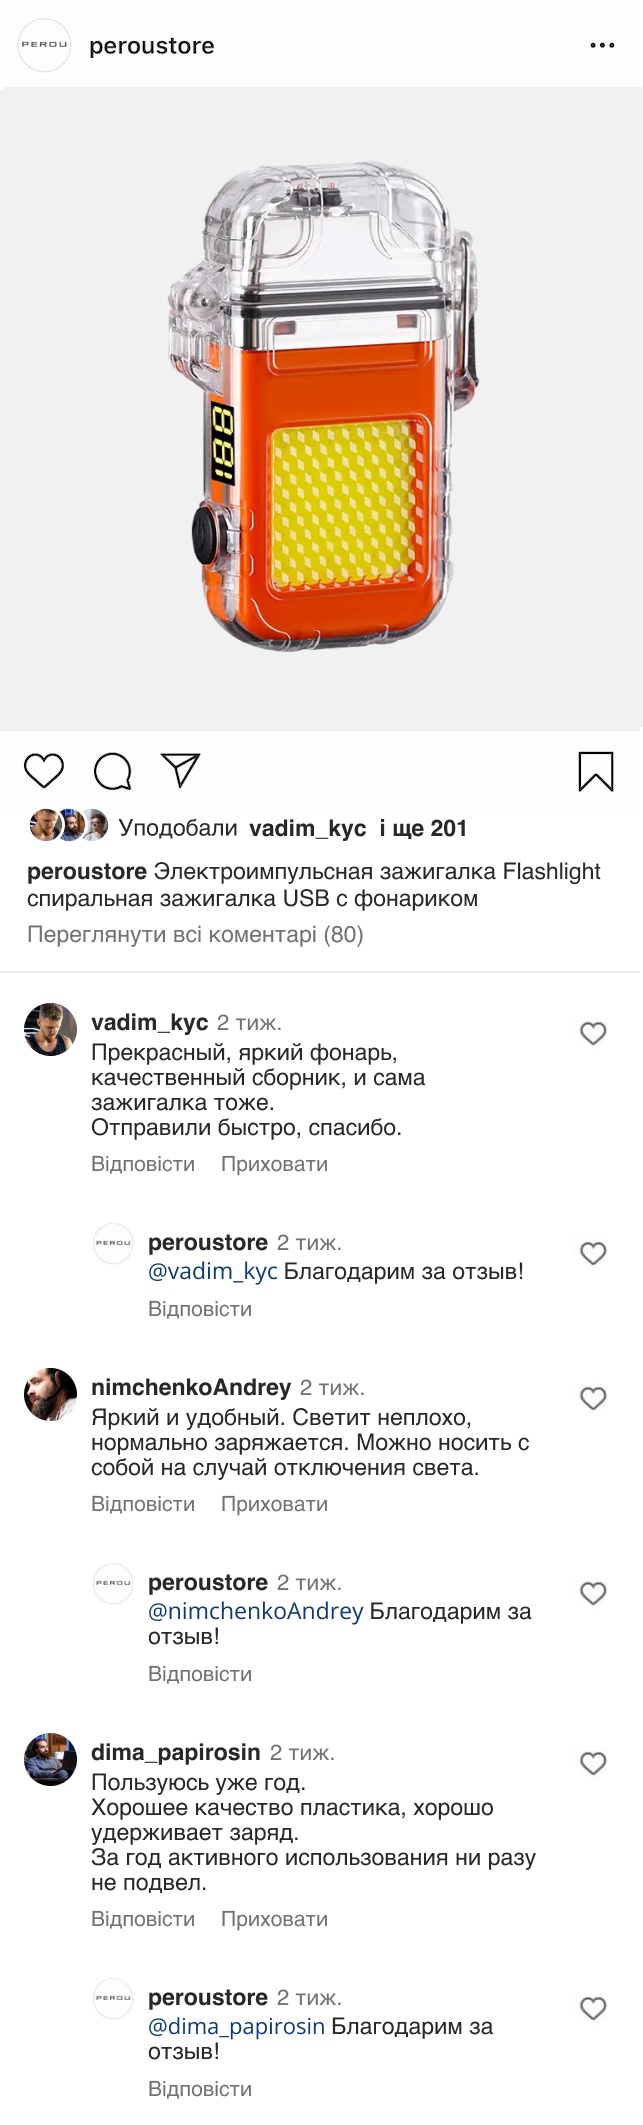This screenshot has height=2125, width=643.
Task: Open comments via speech bubble icon
Action: (112, 771)
